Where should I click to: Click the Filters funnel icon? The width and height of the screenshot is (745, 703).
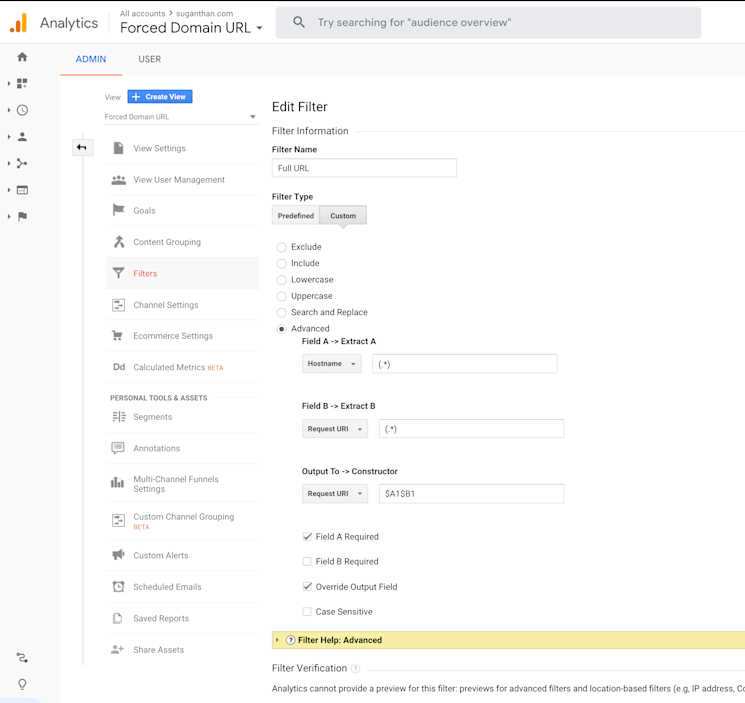[x=118, y=273]
